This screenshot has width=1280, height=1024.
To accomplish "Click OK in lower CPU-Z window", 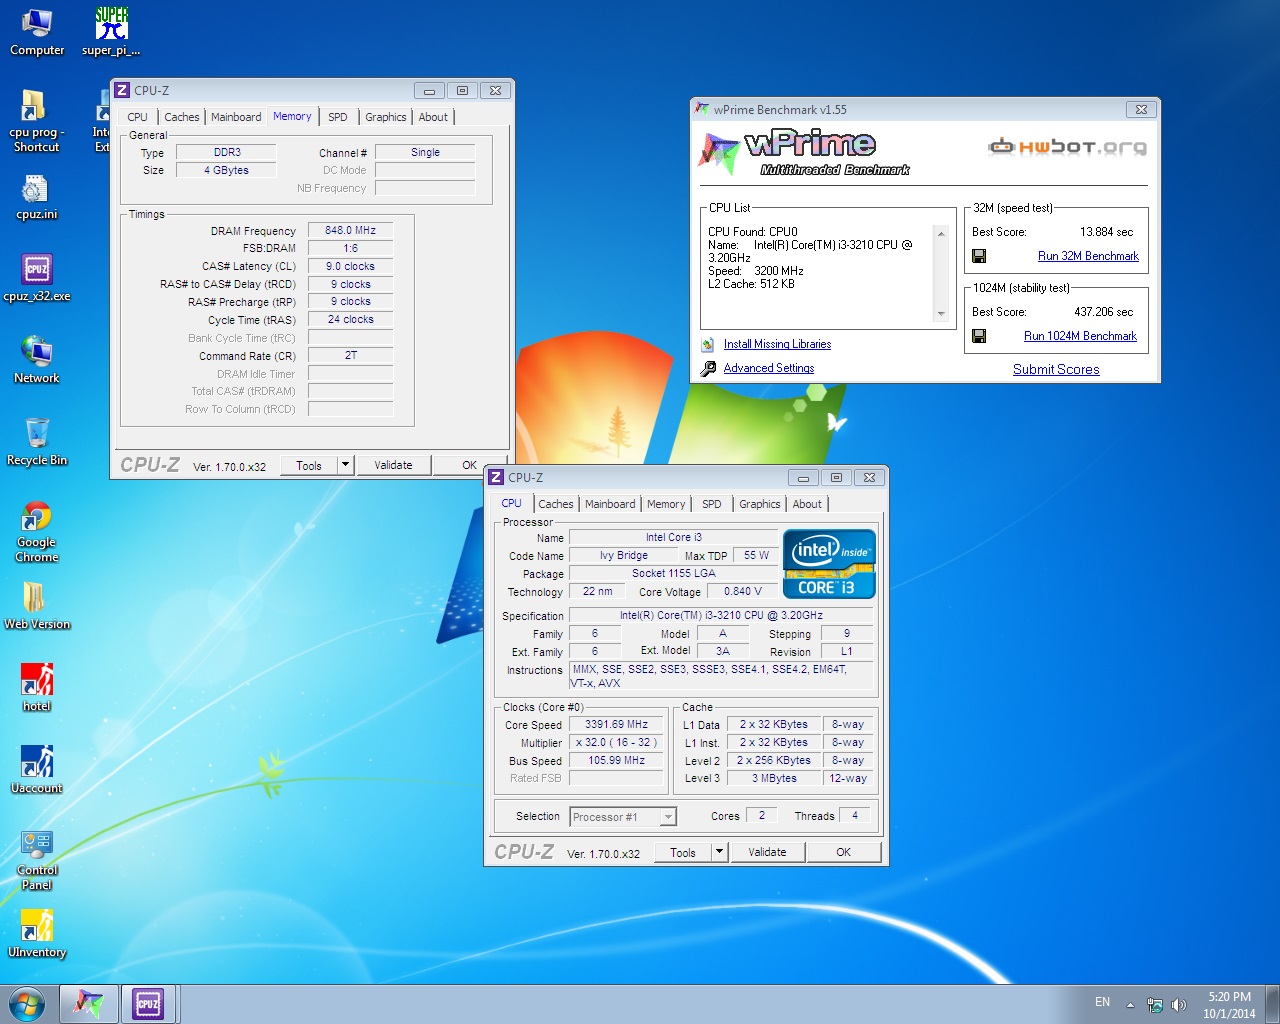I will (x=843, y=852).
